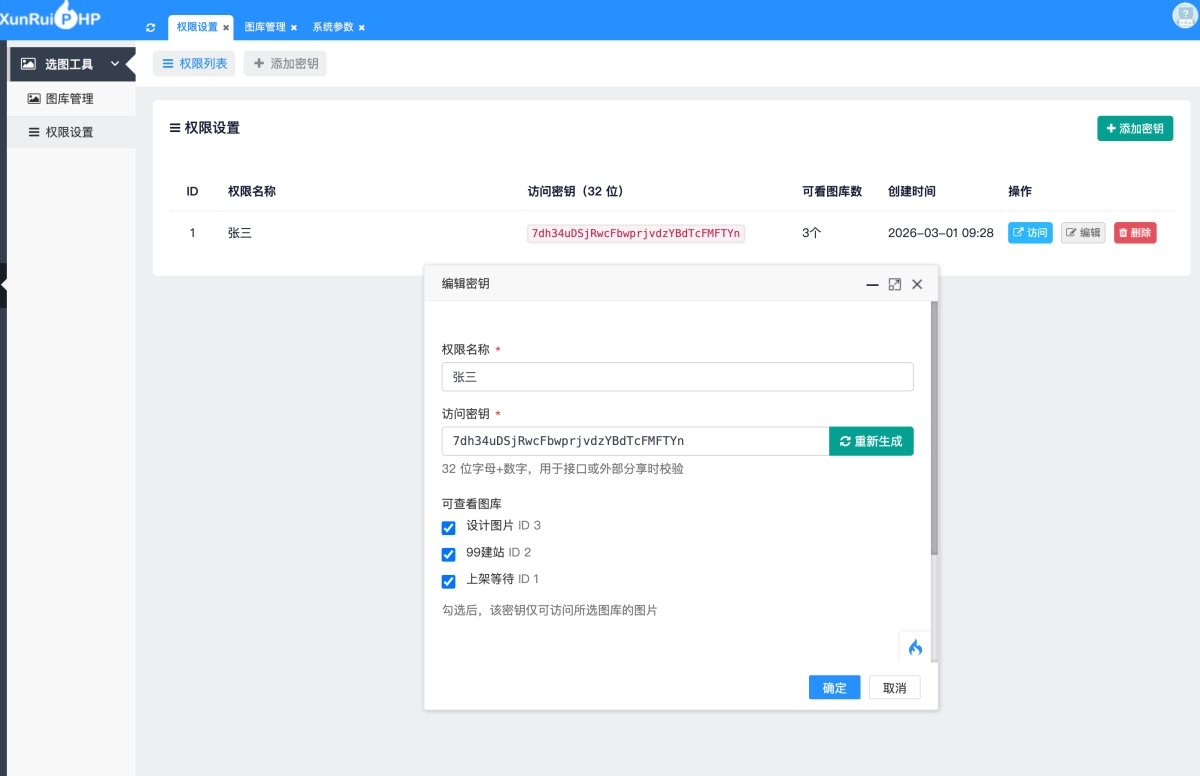Image resolution: width=1200 pixels, height=776 pixels.
Task: Close the 系统参数 tab using its x
Action: click(362, 28)
